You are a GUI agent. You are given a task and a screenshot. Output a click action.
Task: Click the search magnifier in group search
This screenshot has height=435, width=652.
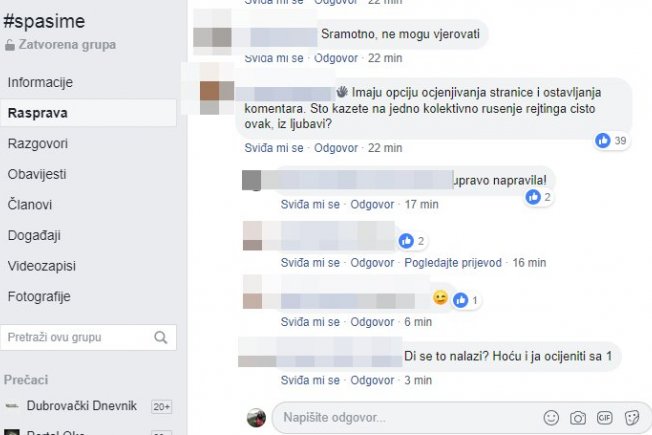click(x=161, y=337)
